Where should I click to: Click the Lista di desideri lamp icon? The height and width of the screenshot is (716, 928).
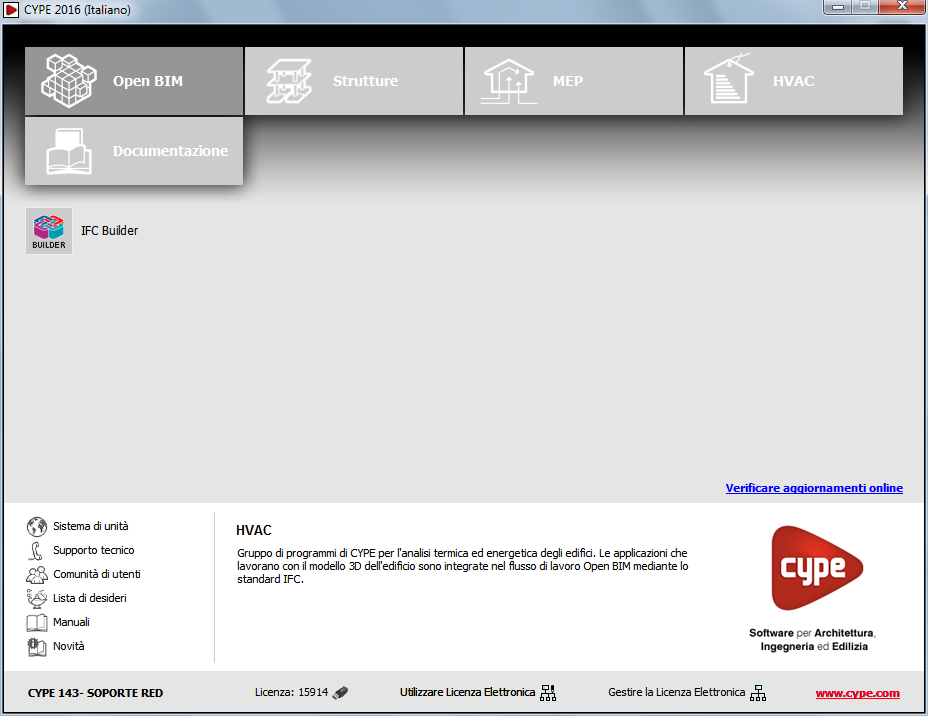click(x=37, y=598)
